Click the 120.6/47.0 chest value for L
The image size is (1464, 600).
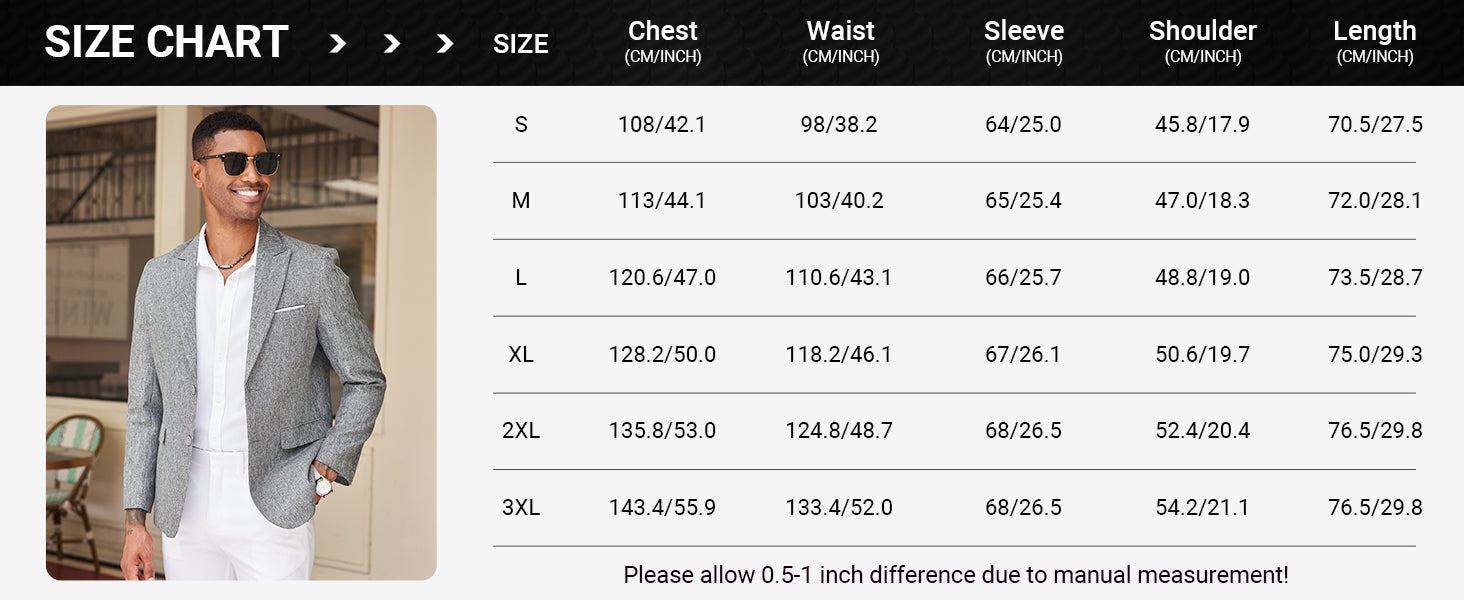click(662, 278)
